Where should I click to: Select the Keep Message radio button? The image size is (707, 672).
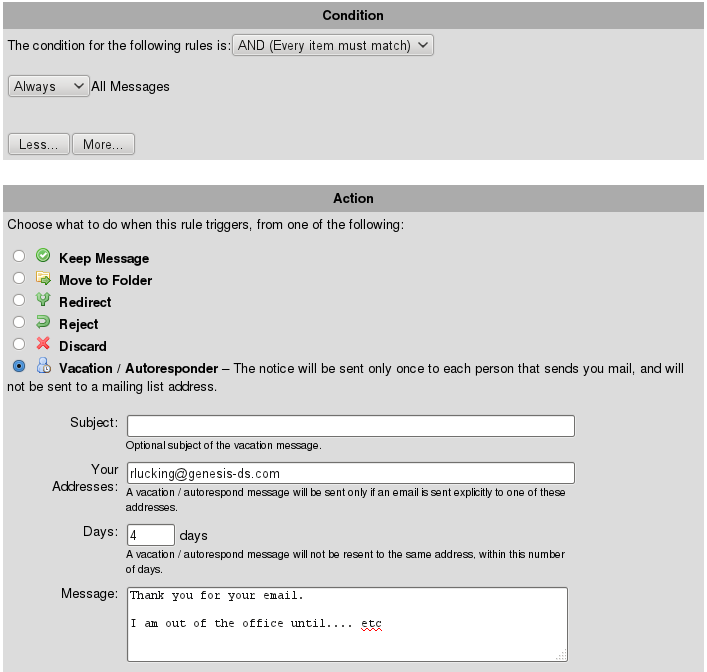19,256
